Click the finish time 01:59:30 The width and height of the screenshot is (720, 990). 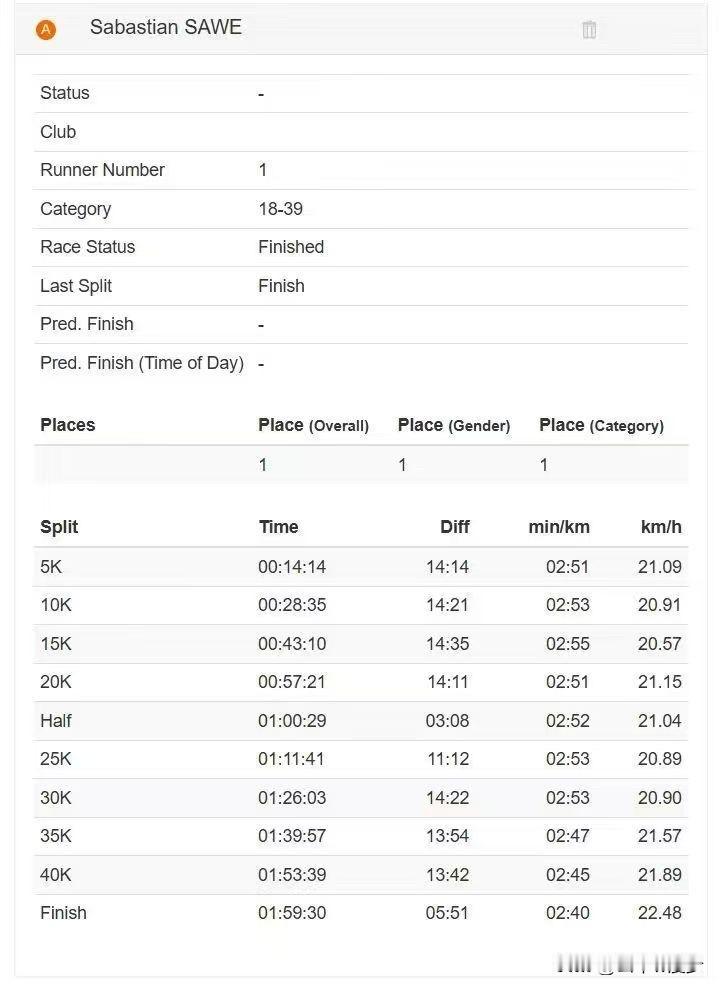tap(292, 913)
